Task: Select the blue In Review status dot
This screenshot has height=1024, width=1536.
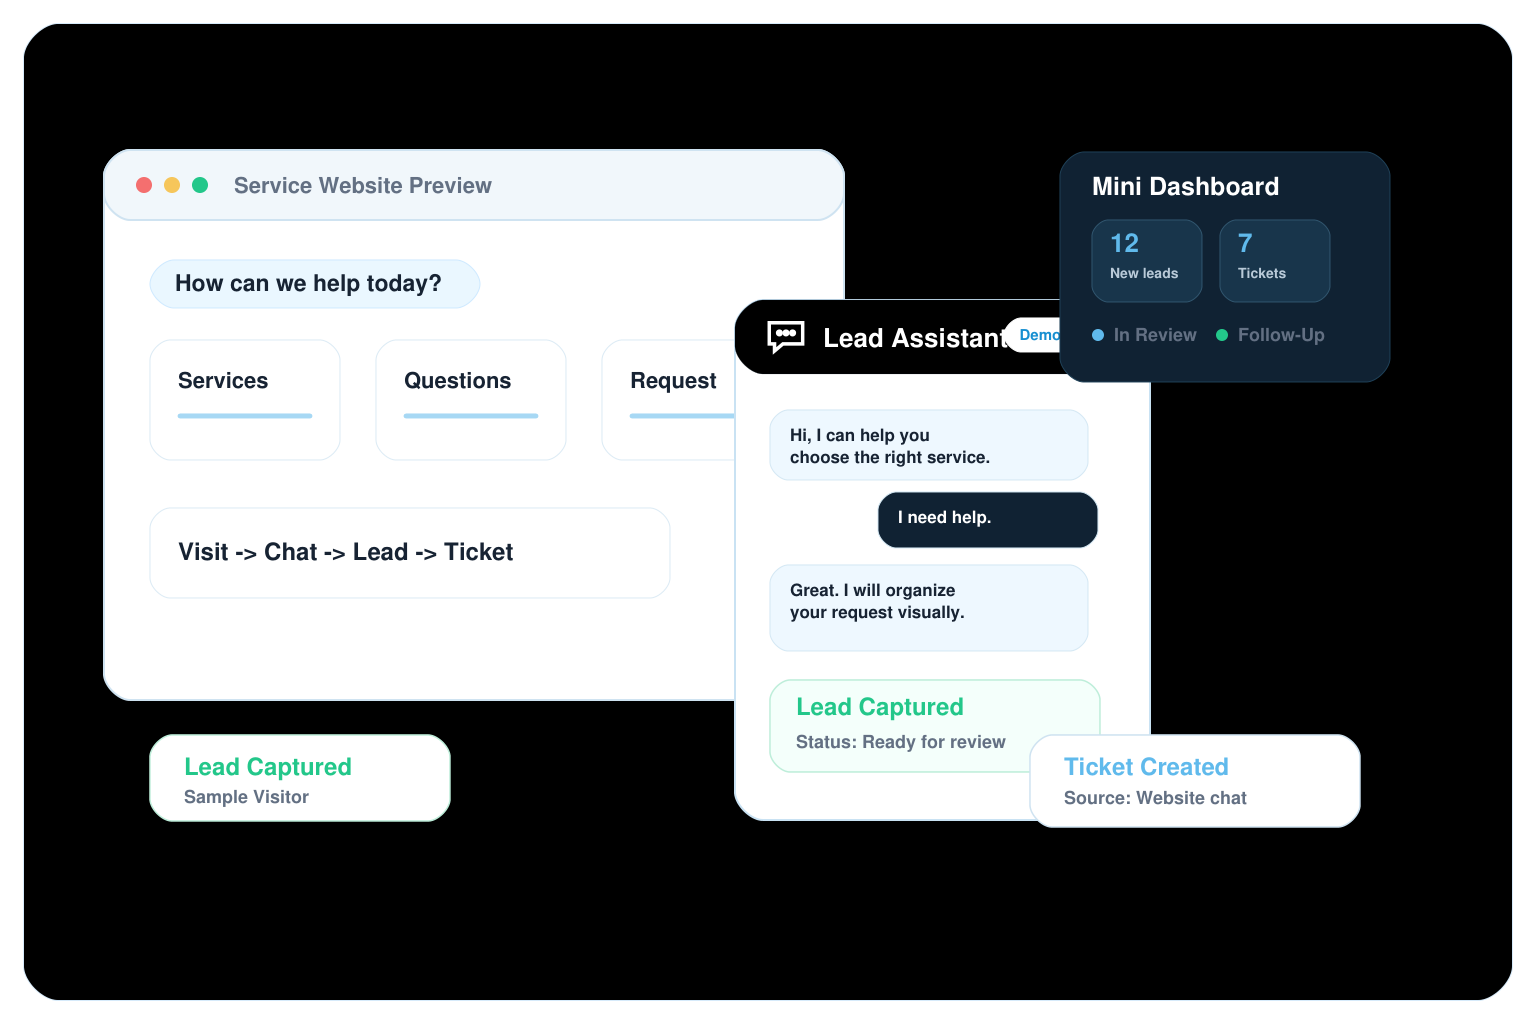Action: pos(1098,335)
